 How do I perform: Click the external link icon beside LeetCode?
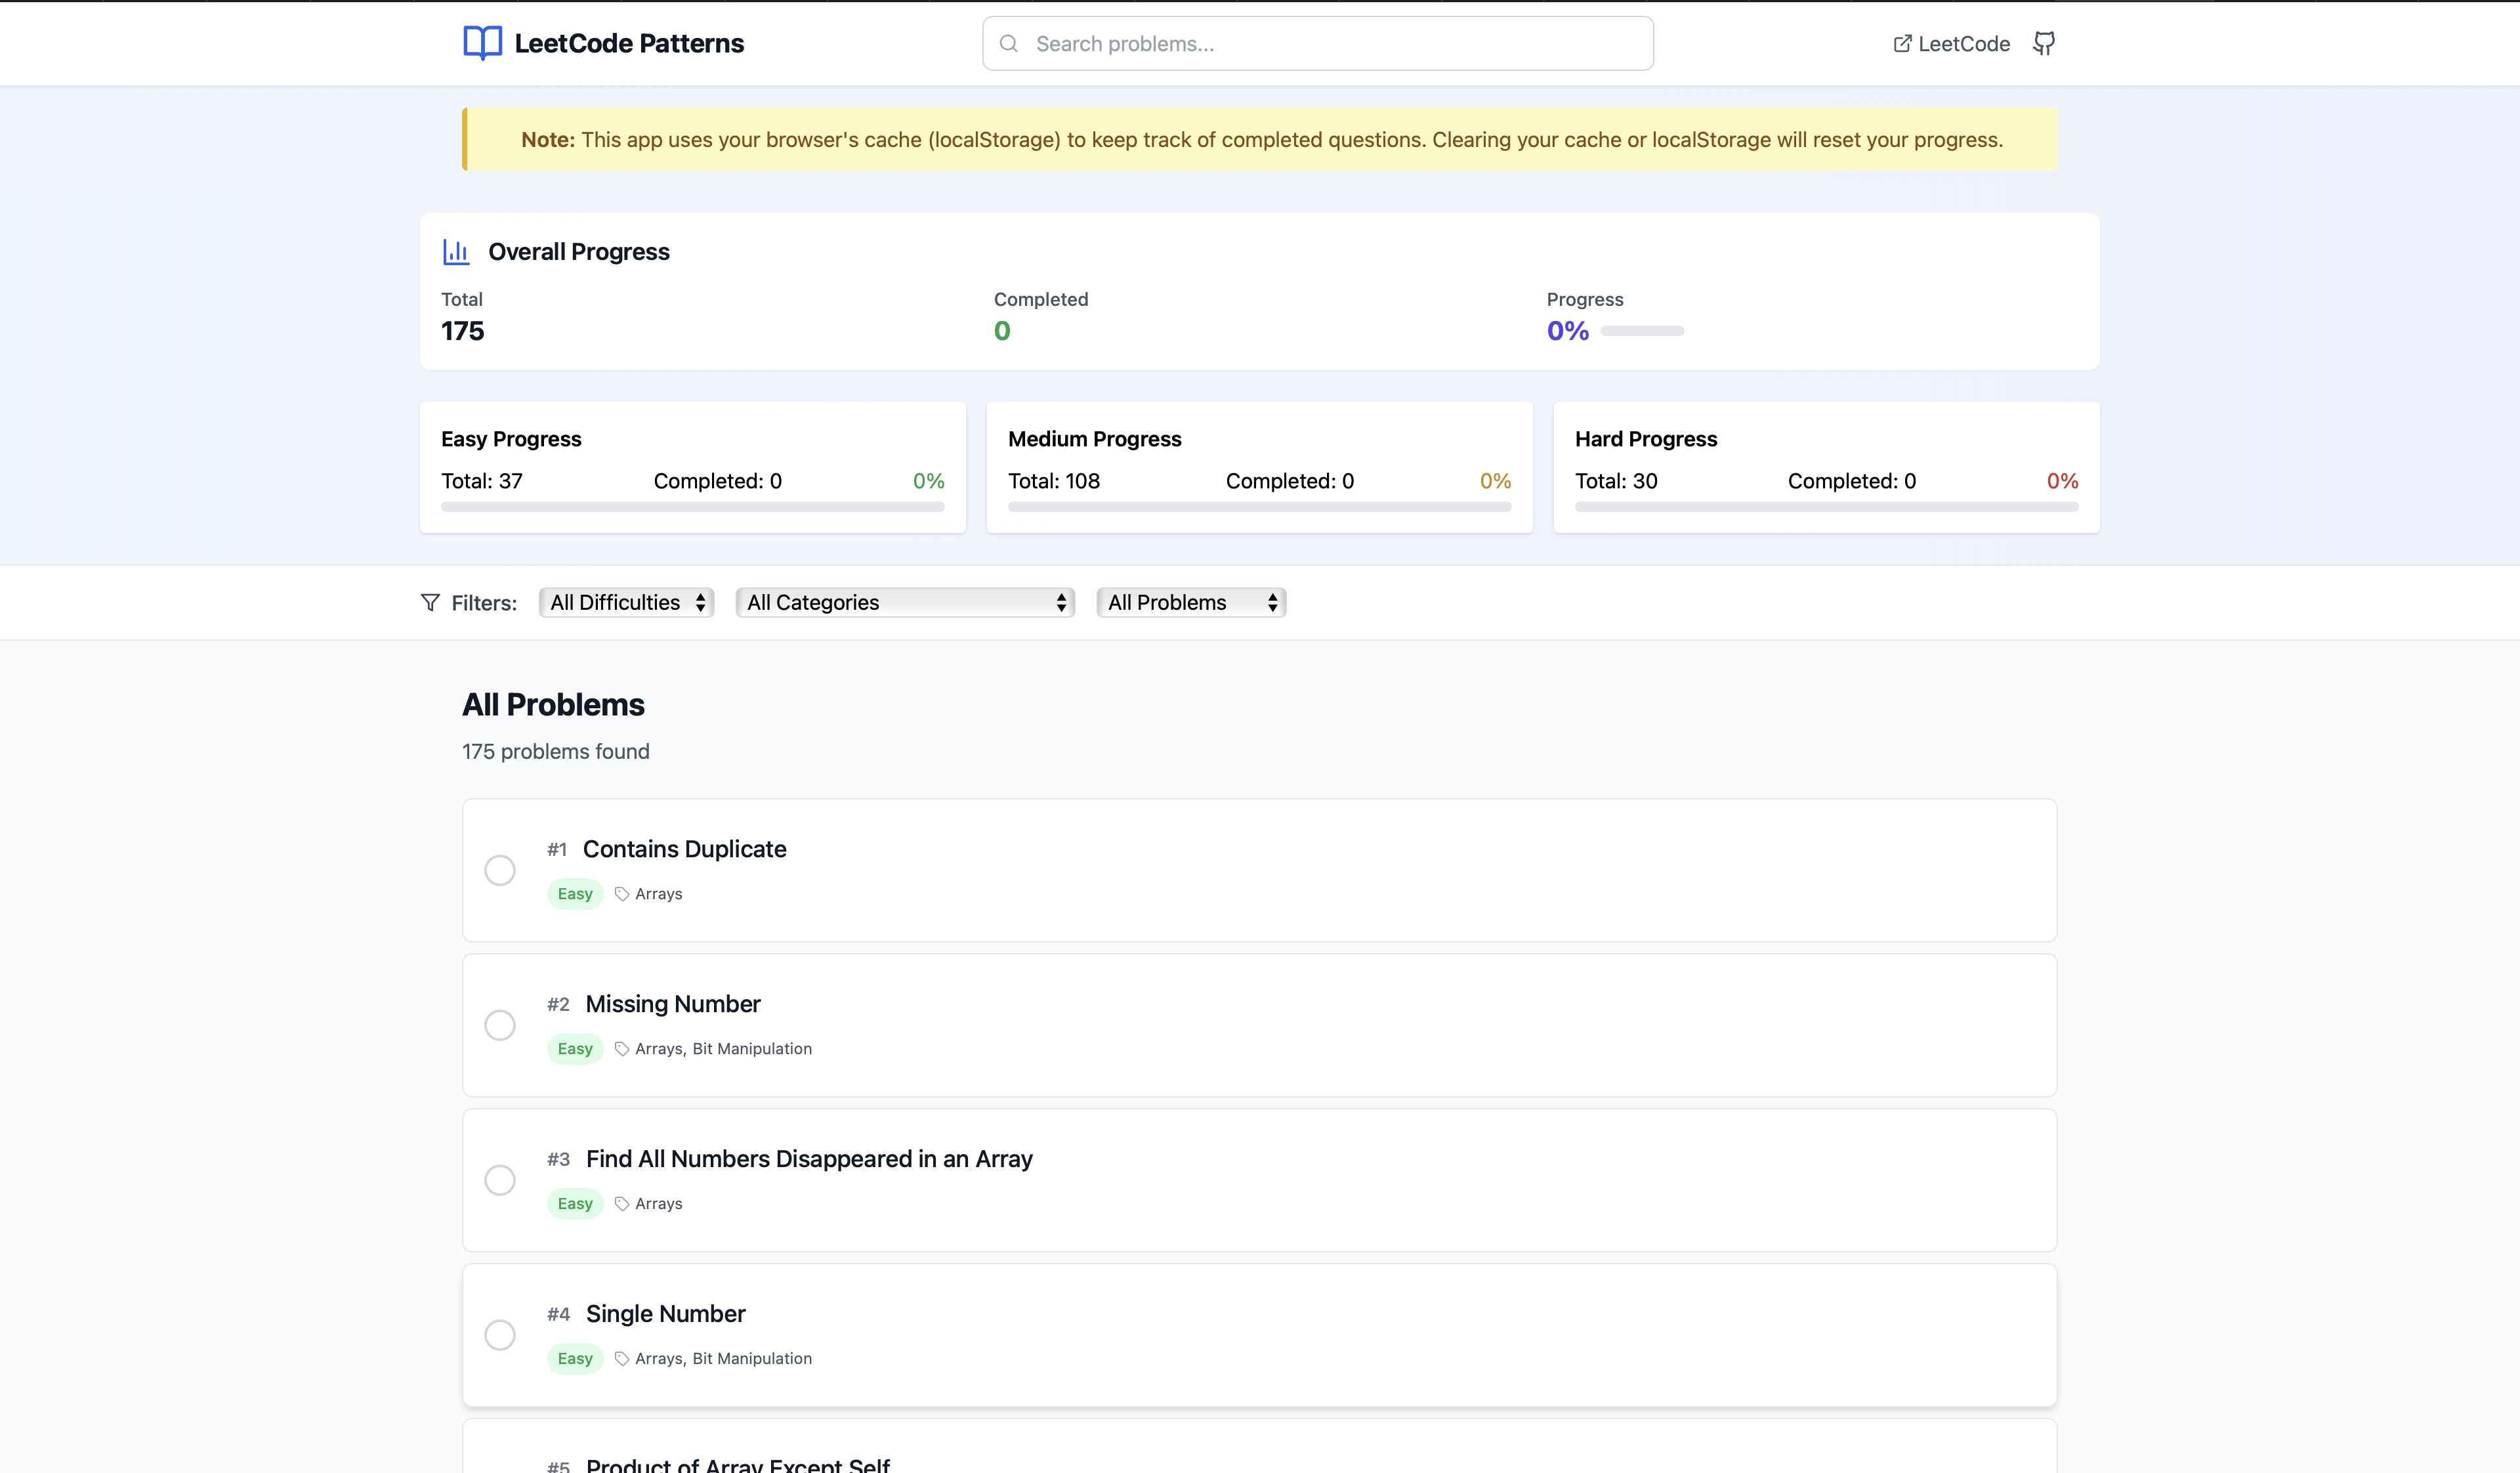click(x=1902, y=44)
